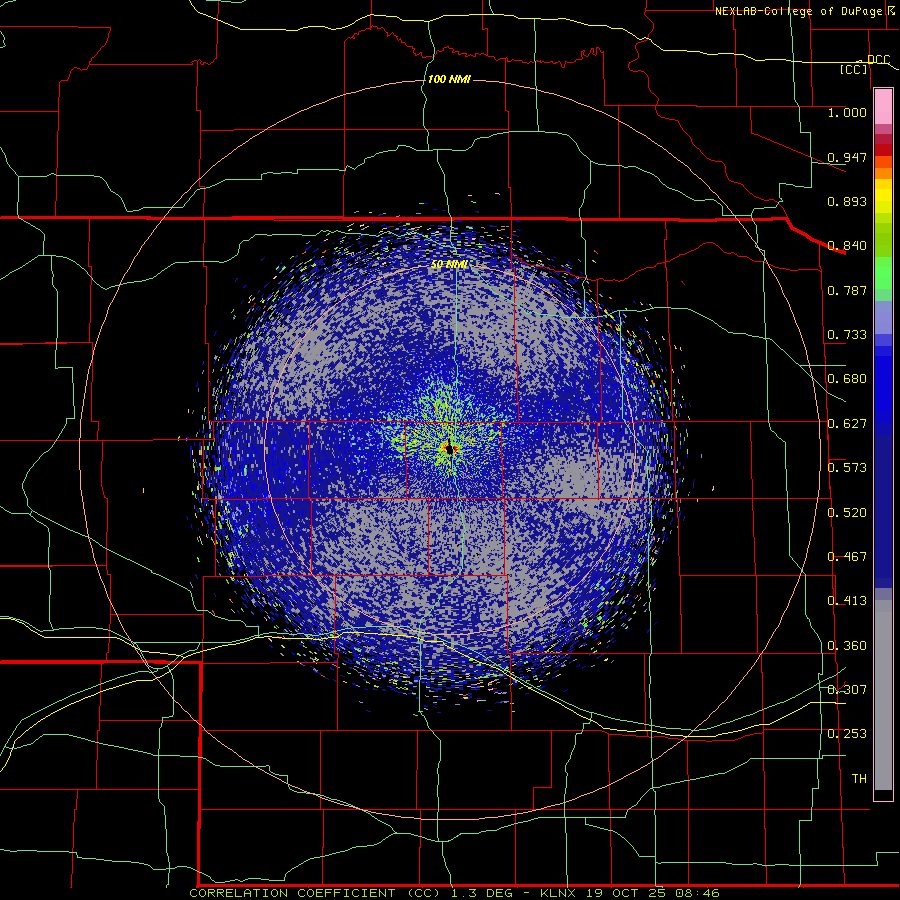The image size is (900, 900).
Task: Click the 50 NMI range ring label
Action: pos(449,264)
